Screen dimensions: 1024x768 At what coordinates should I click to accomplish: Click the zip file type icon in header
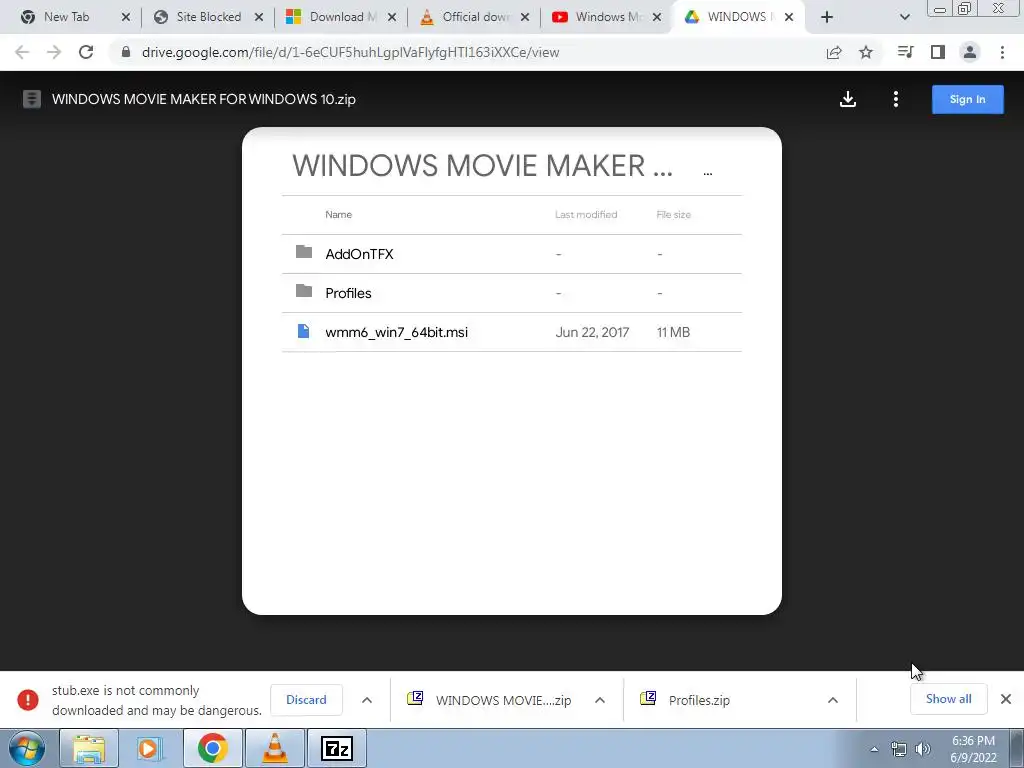click(x=31, y=99)
